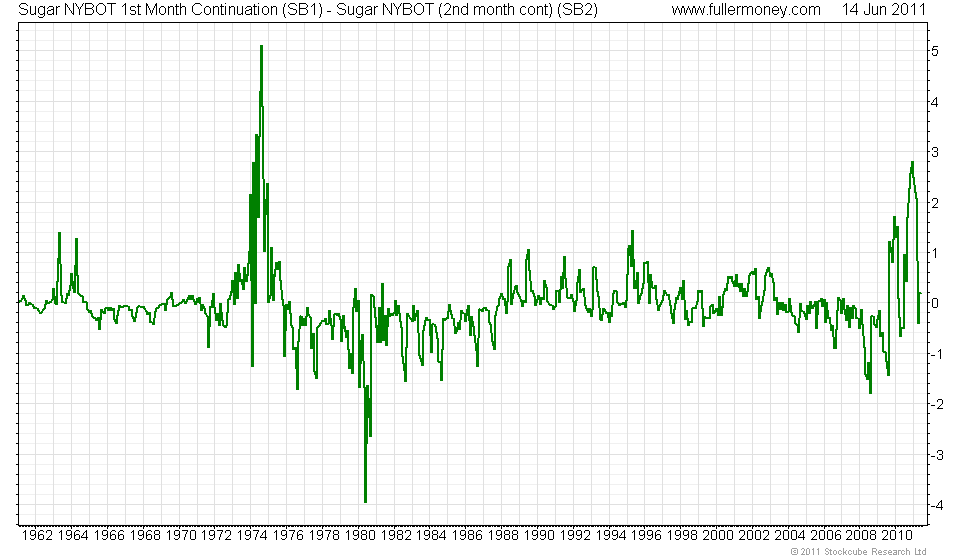The image size is (980, 560).
Task: Click the x-axis year 2010
Action: click(x=898, y=536)
